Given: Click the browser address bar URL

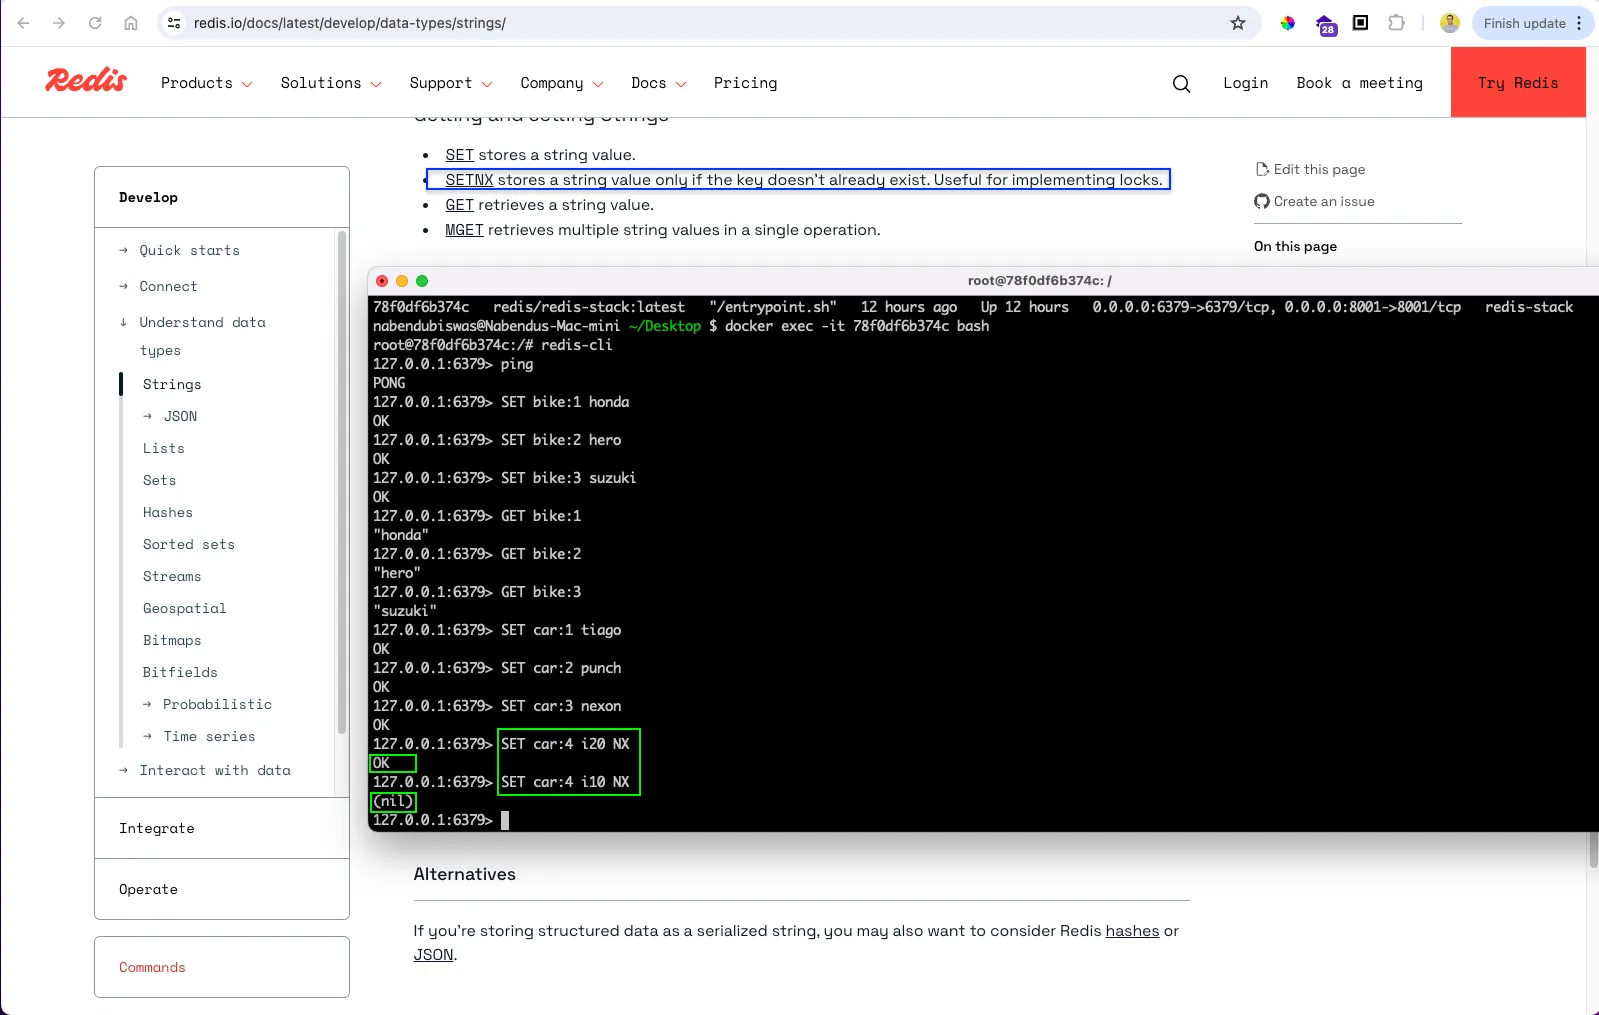Looking at the screenshot, I should [350, 23].
